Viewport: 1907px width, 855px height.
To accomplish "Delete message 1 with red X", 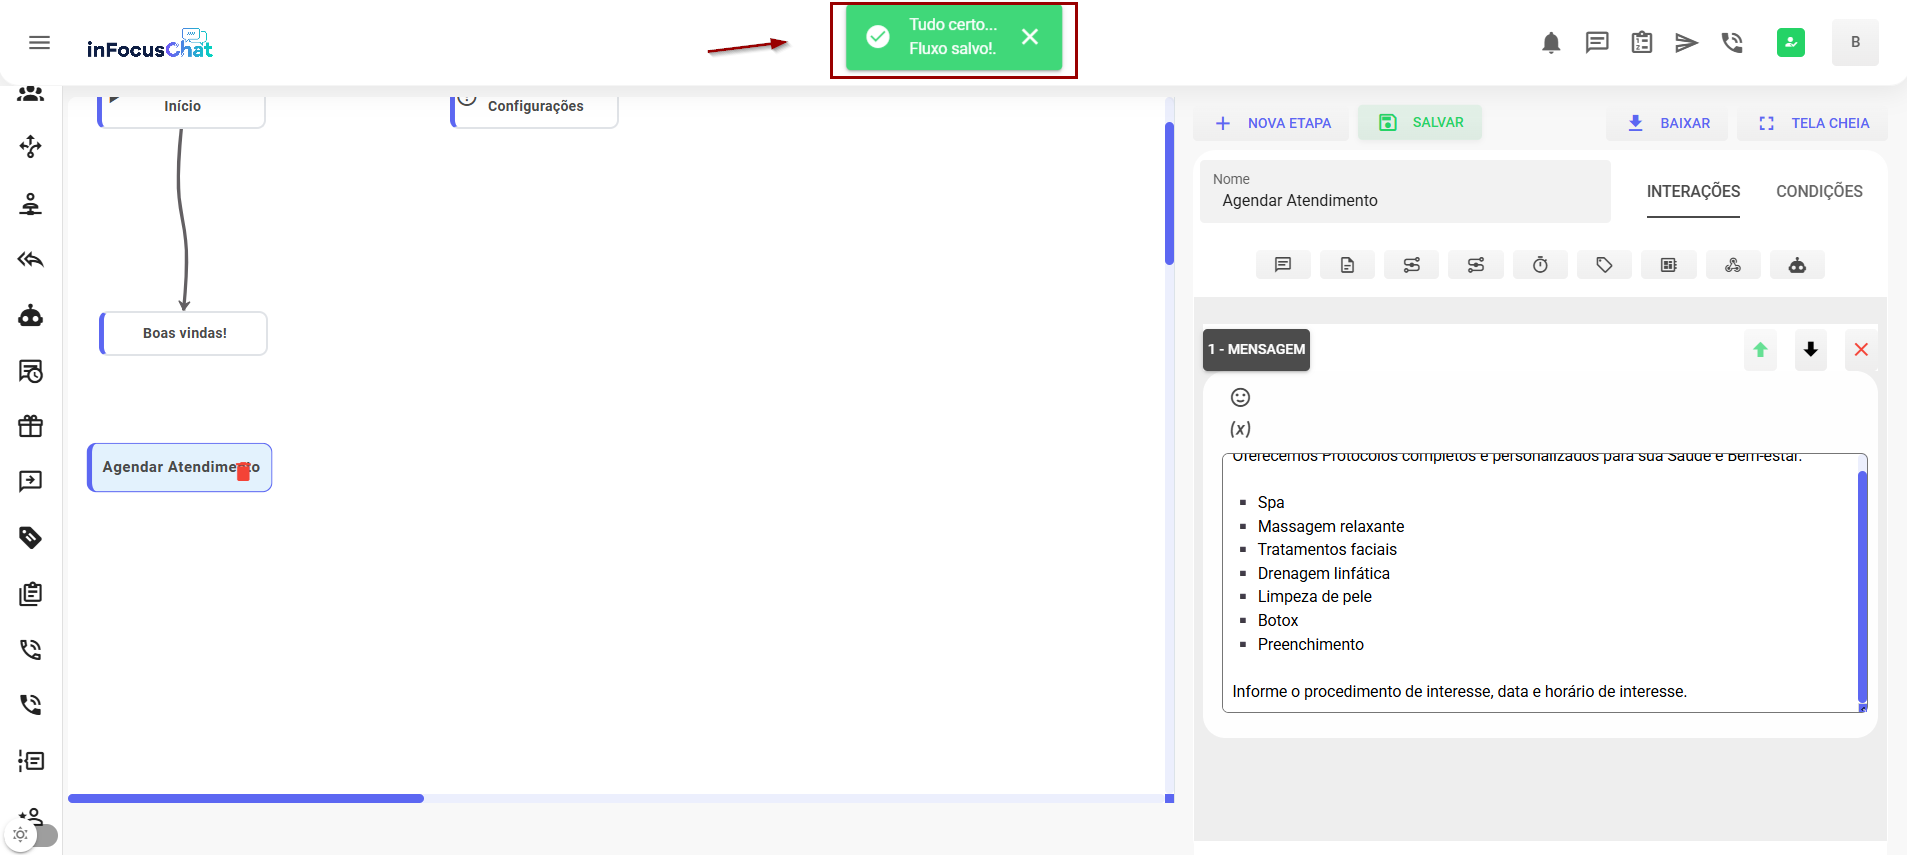I will click(x=1861, y=350).
